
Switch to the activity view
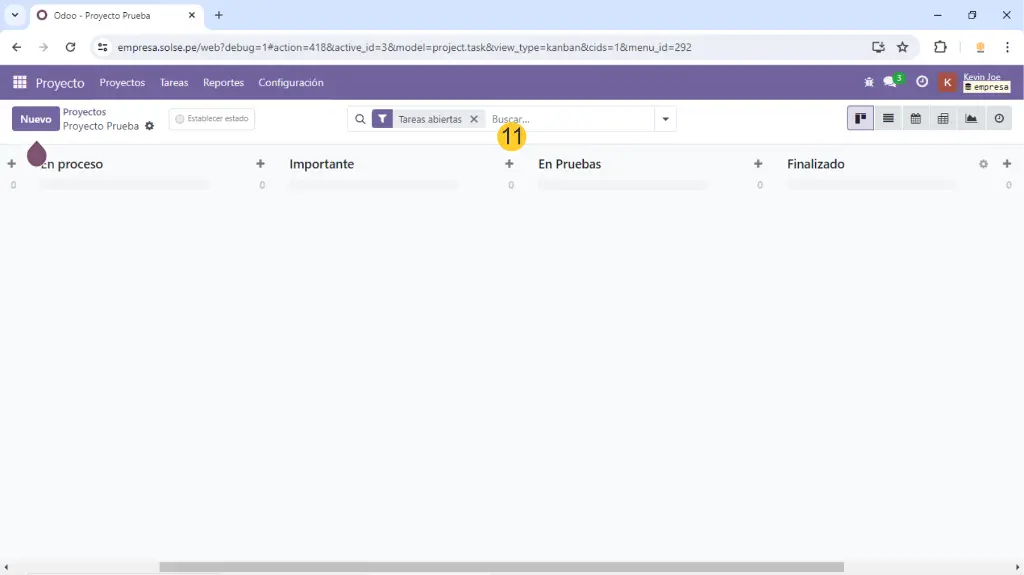[998, 119]
